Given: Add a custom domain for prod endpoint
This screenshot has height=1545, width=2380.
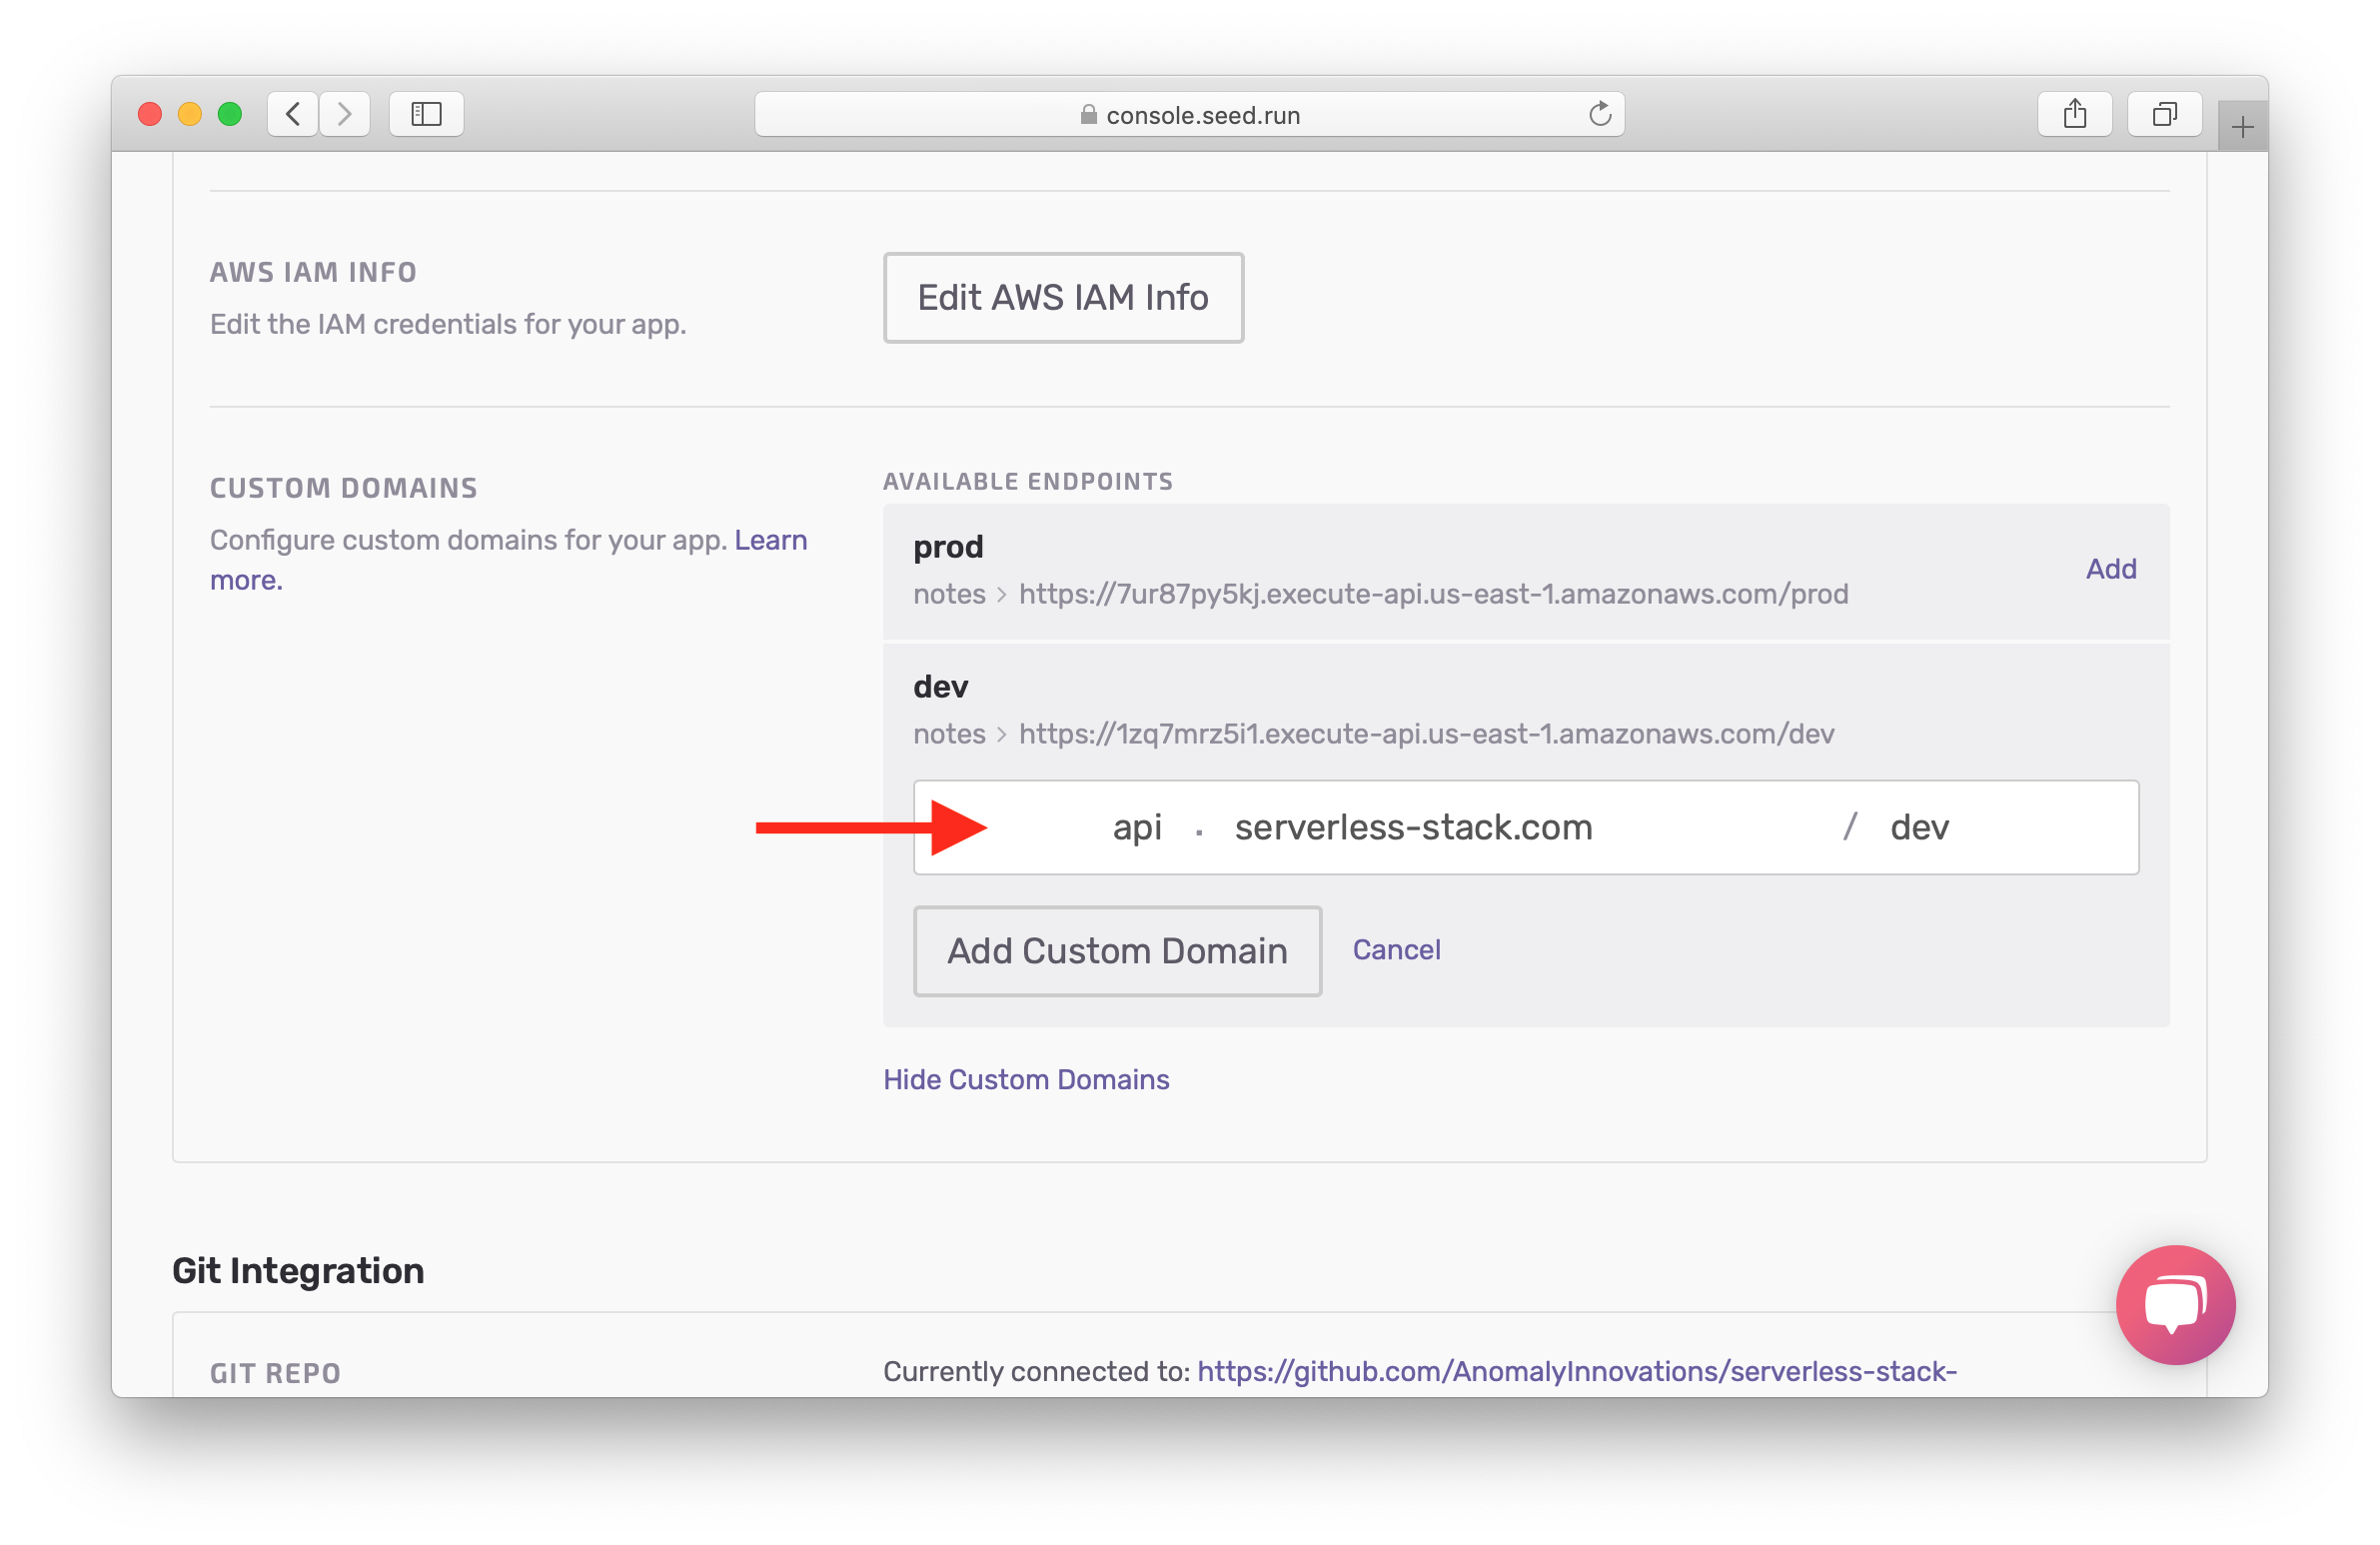Looking at the screenshot, I should [x=2110, y=569].
